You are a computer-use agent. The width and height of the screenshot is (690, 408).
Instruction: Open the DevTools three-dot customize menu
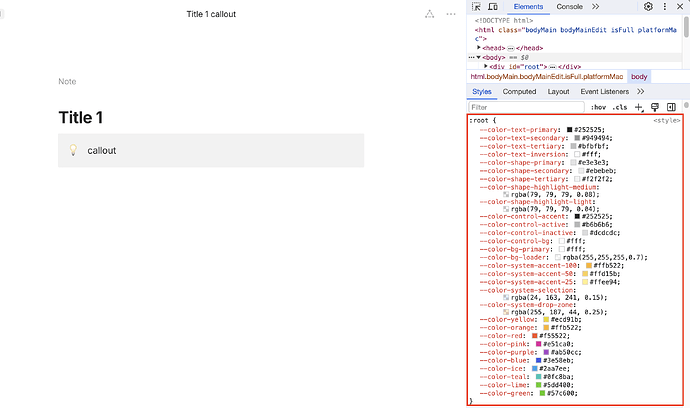tap(665, 7)
